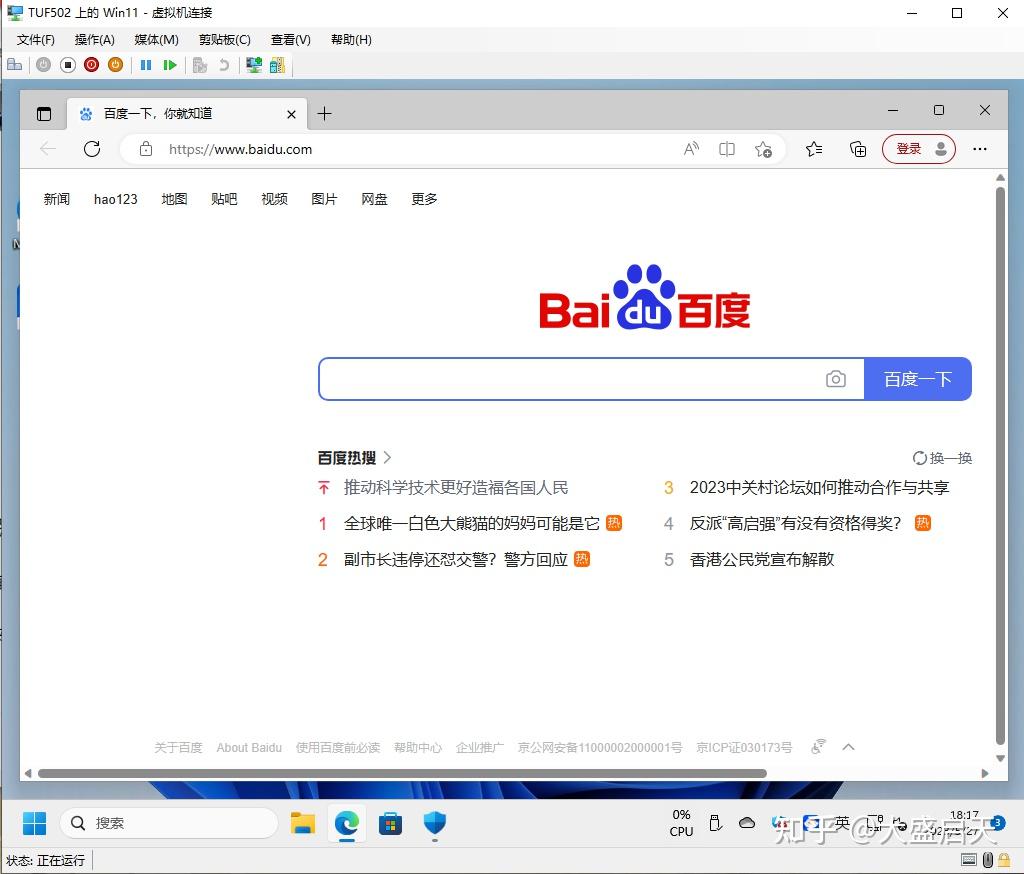Click the 百度一下 search button

(918, 379)
